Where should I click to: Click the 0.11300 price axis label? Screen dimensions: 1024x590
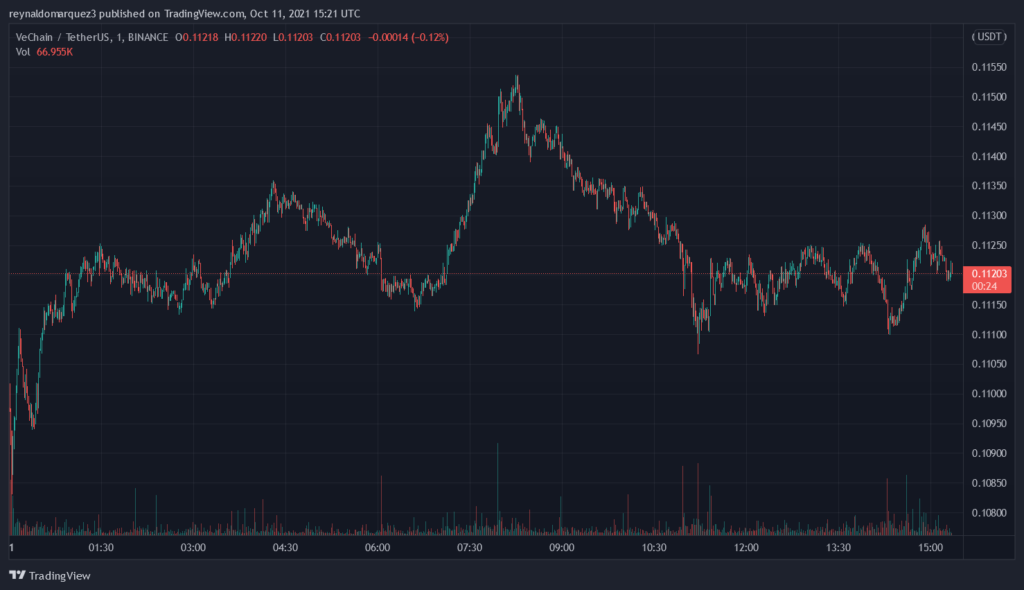(989, 216)
